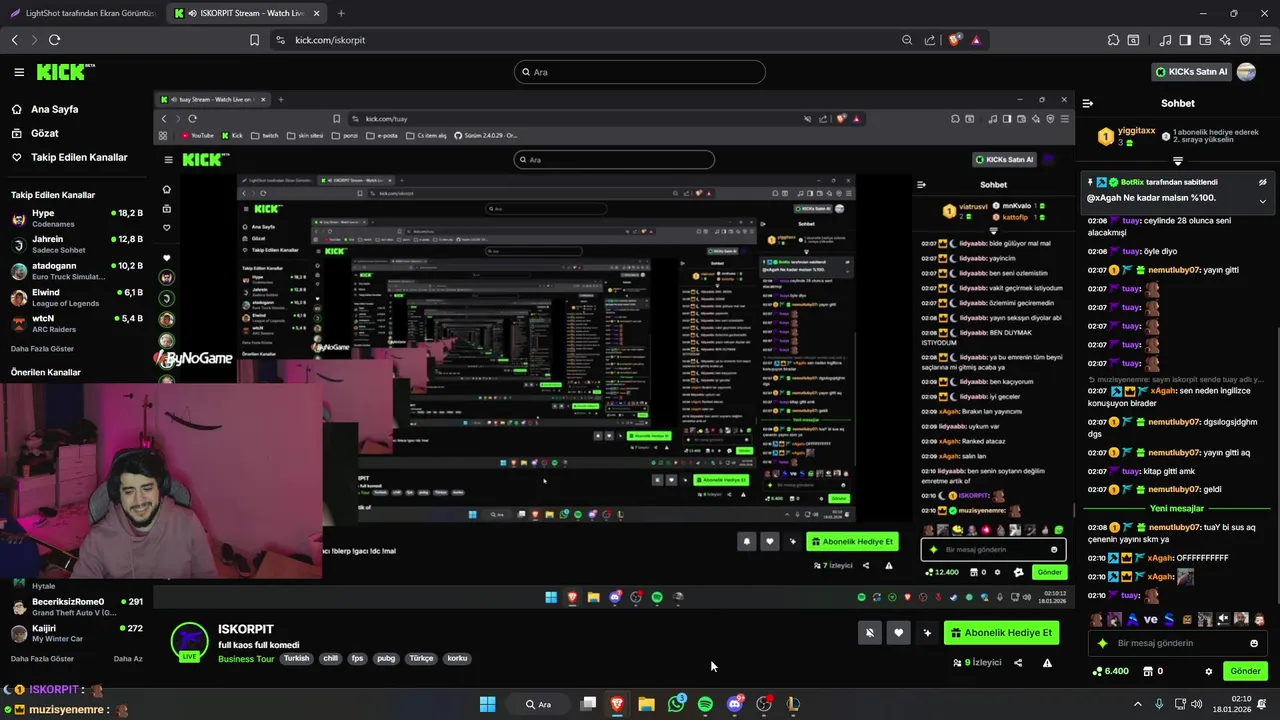Click KICKs Satın Al button
Viewport: 1280px width, 720px height.
(1191, 72)
